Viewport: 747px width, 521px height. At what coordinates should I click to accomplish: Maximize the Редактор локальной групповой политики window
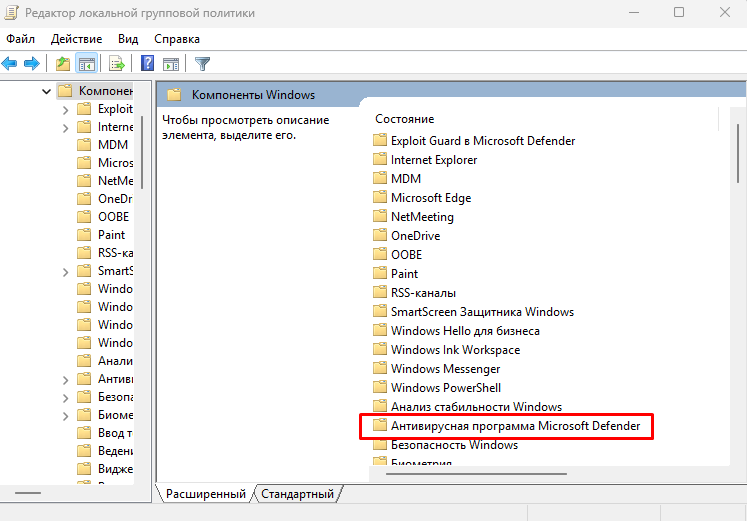coord(679,12)
